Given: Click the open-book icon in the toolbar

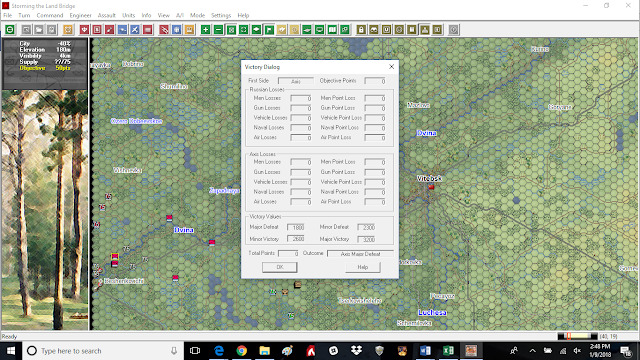Looking at the screenshot, I should pyautogui.click(x=332, y=30).
